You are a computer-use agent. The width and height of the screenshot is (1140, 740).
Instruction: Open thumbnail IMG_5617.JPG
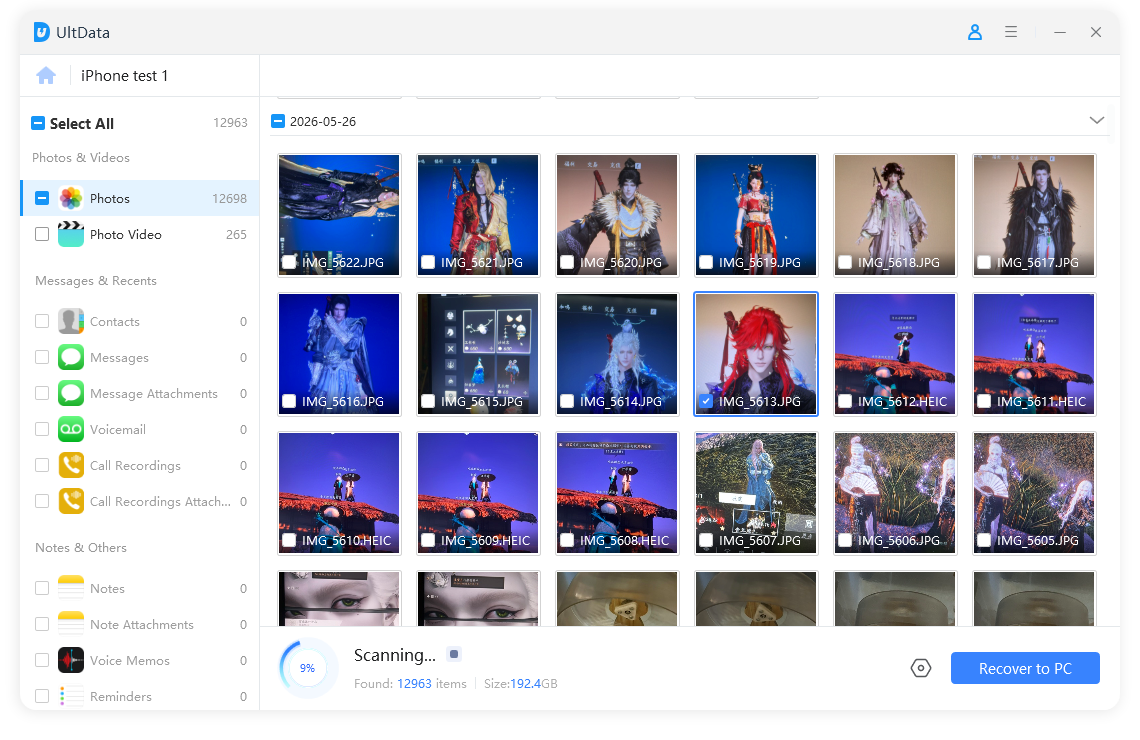pyautogui.click(x=1034, y=214)
